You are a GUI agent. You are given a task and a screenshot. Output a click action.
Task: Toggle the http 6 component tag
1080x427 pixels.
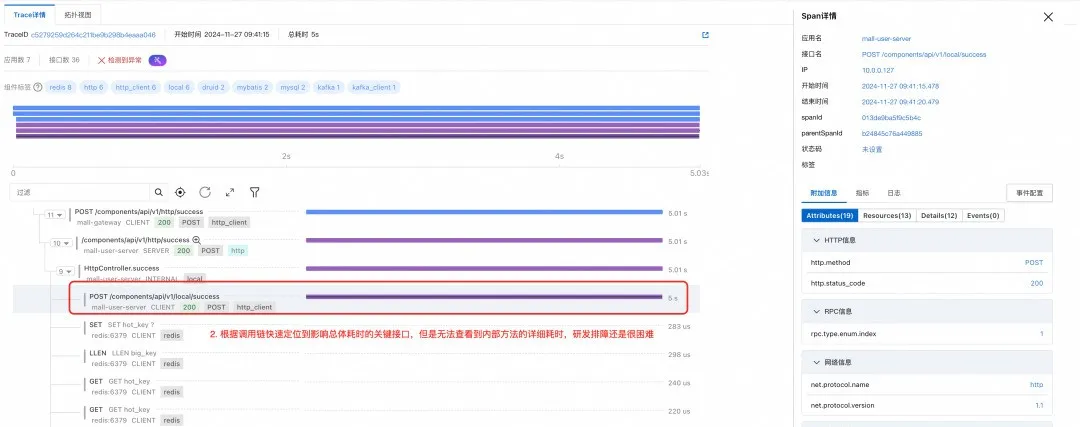(94, 87)
